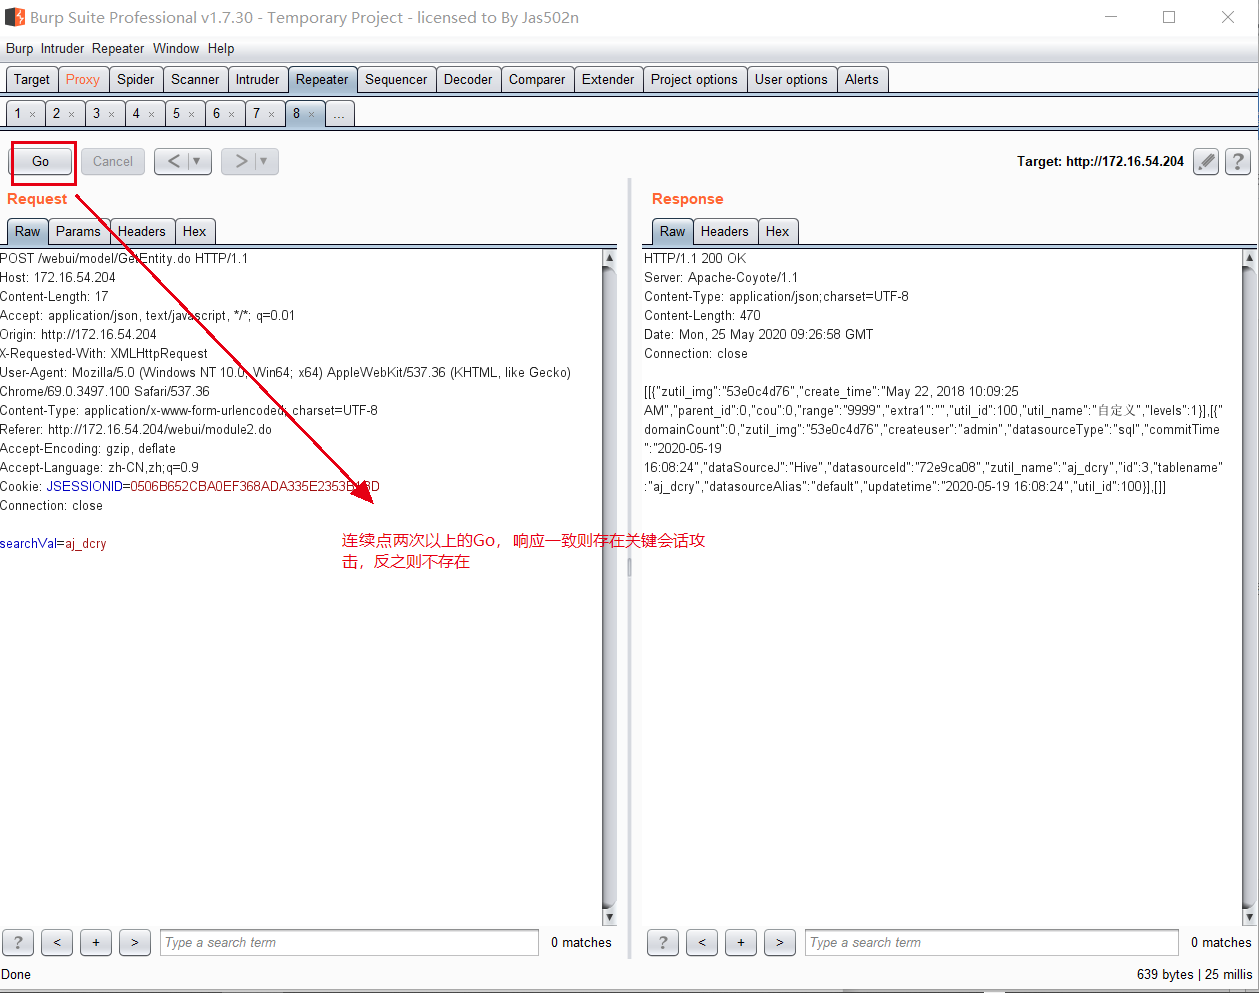This screenshot has width=1259, height=993.
Task: Switch response view to Hex
Action: click(x=778, y=231)
